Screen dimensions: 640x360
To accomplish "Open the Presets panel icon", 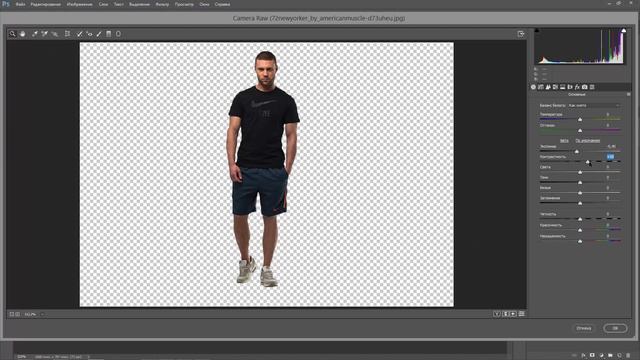I will [x=592, y=87].
